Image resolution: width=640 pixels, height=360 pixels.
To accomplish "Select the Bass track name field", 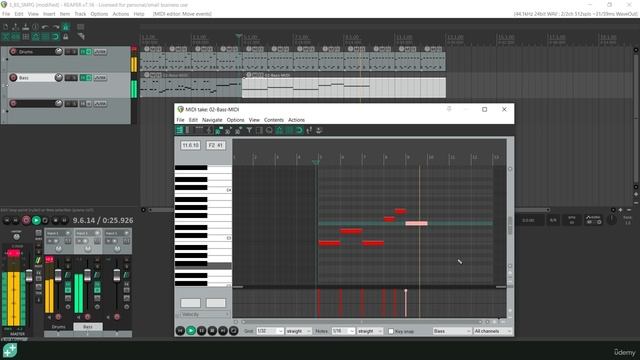I will tap(36, 78).
